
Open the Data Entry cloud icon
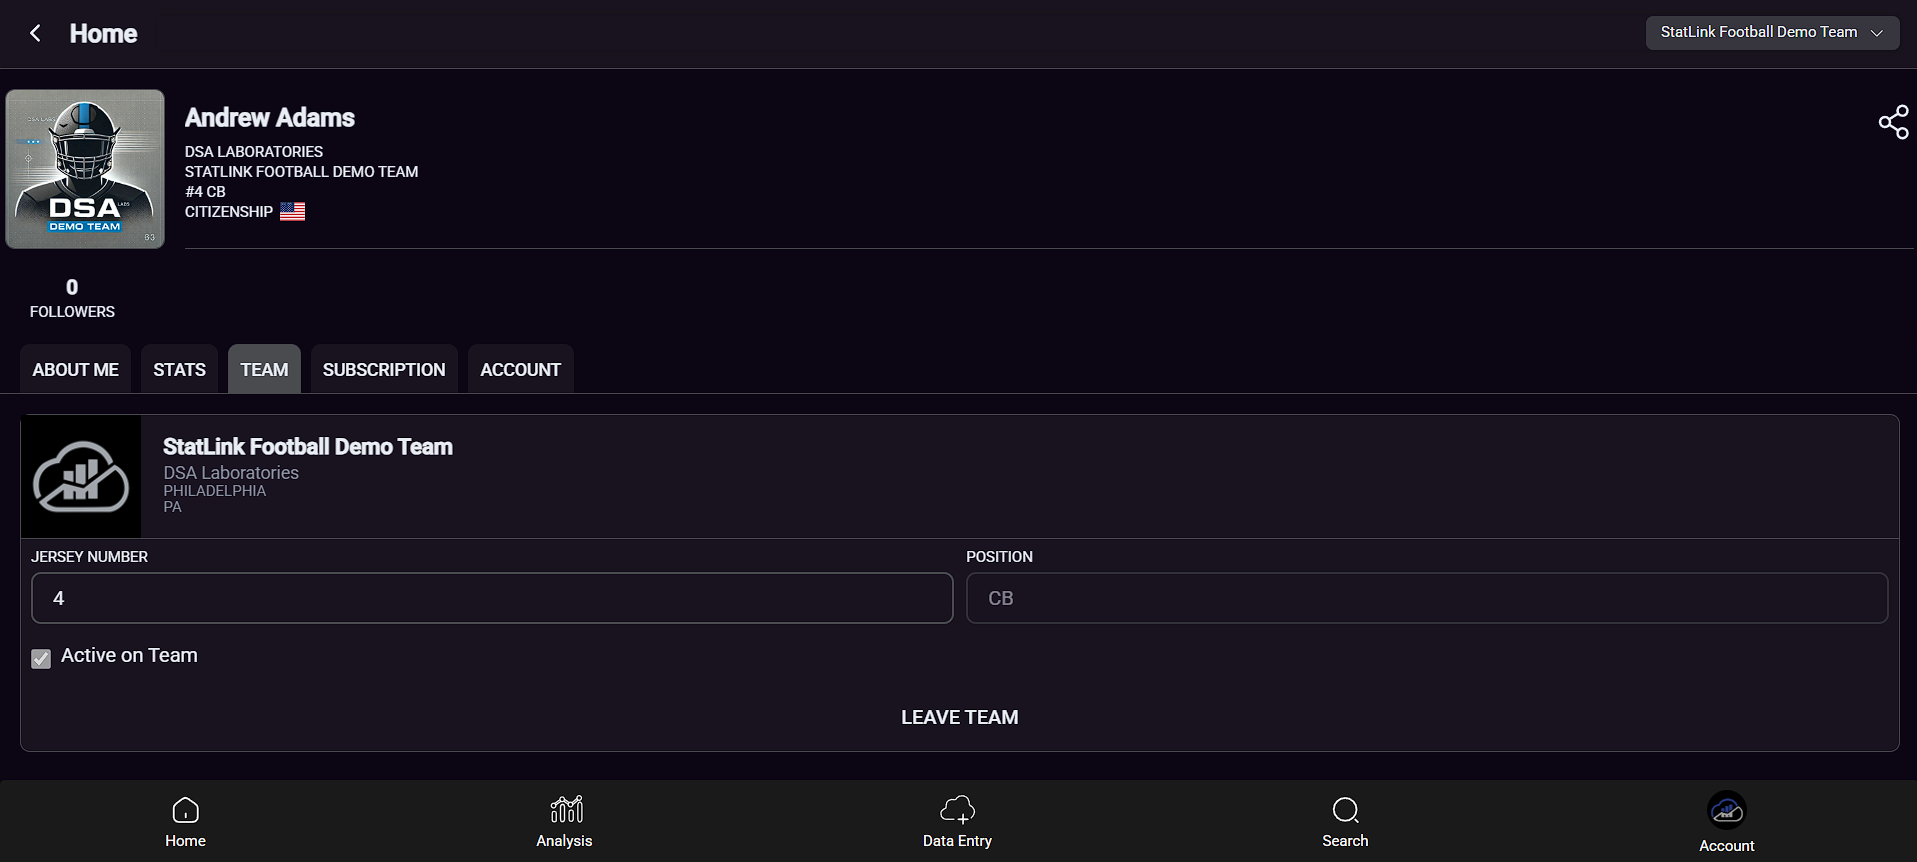pyautogui.click(x=957, y=809)
